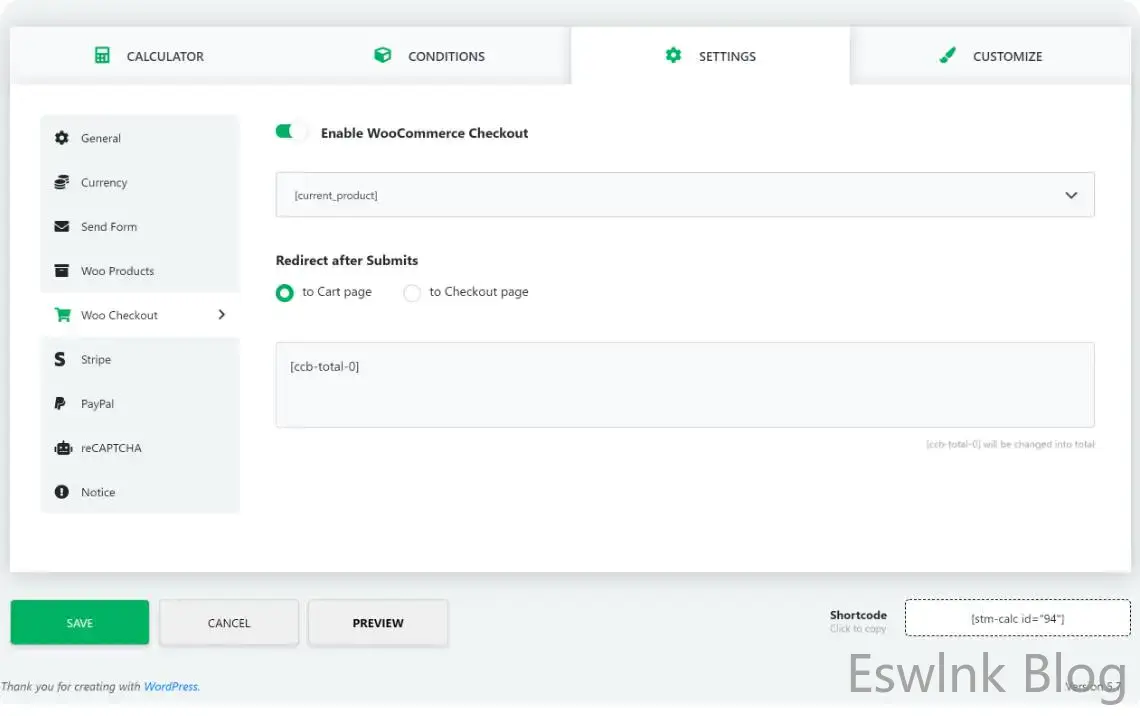Disable the WooCommerce Checkout toggle

290,132
